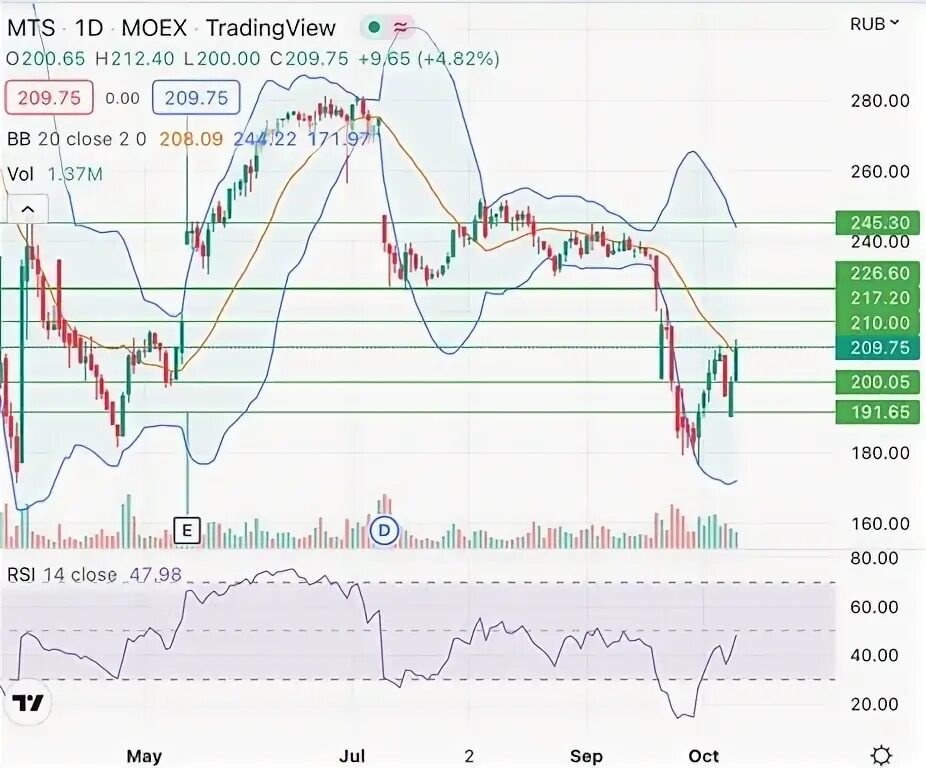Click the RSI 80.00 axis label
The image size is (926, 768).
pyautogui.click(x=874, y=558)
